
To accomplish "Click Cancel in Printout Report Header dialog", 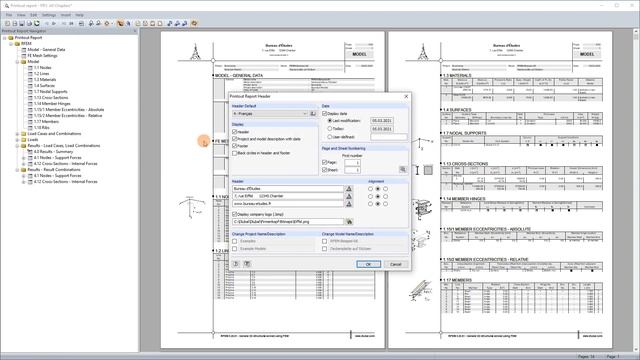I will pos(396,264).
